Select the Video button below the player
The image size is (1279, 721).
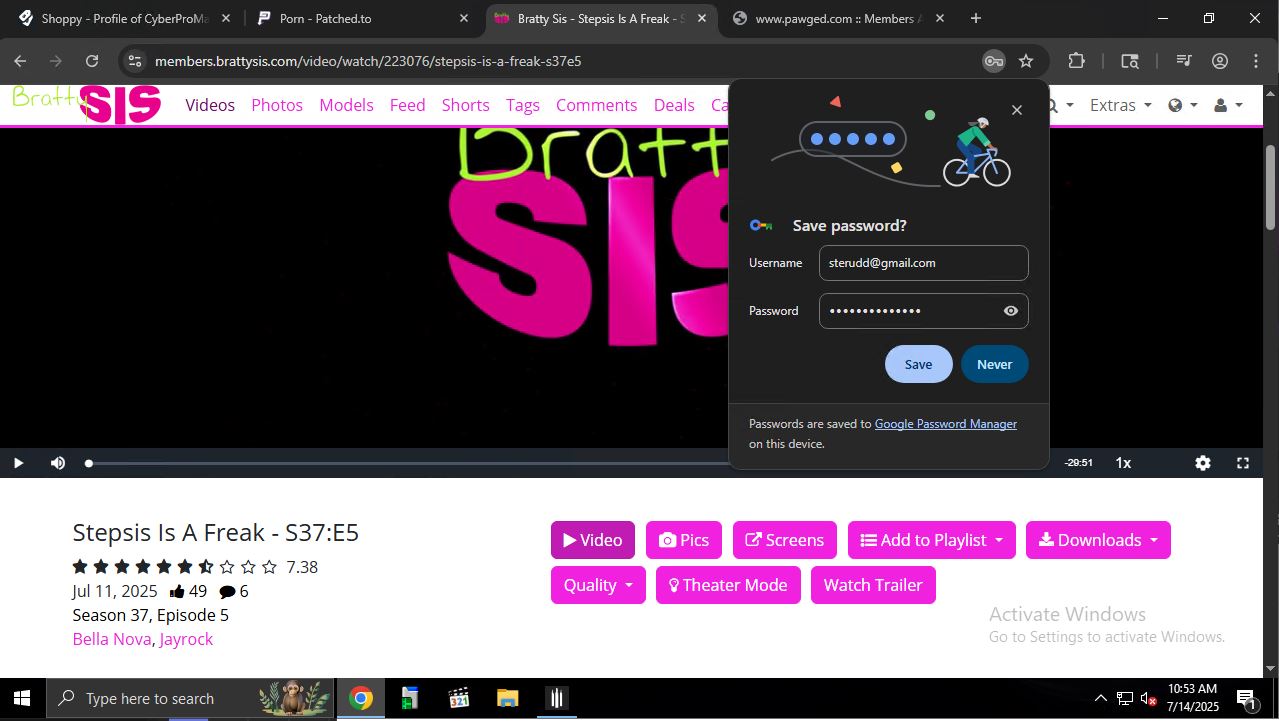click(593, 540)
